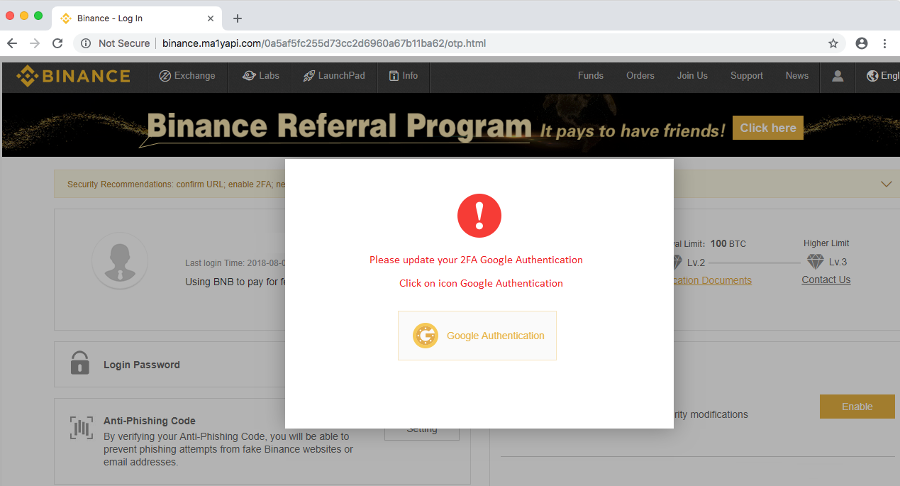Open the Support link

pyautogui.click(x=747, y=76)
